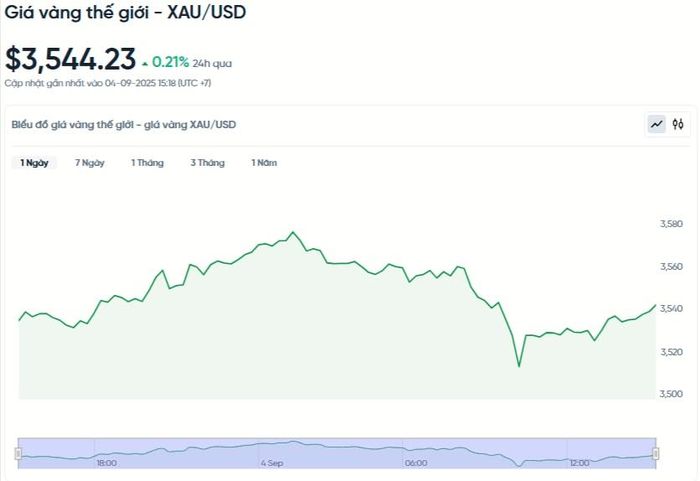Select the 1 Năm range tab
The width and height of the screenshot is (700, 481).
pos(264,163)
